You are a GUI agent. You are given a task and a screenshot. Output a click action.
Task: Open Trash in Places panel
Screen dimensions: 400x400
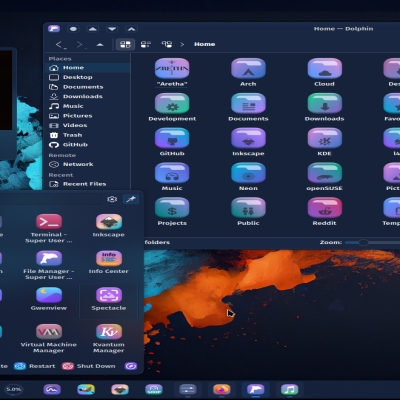coord(88,135)
